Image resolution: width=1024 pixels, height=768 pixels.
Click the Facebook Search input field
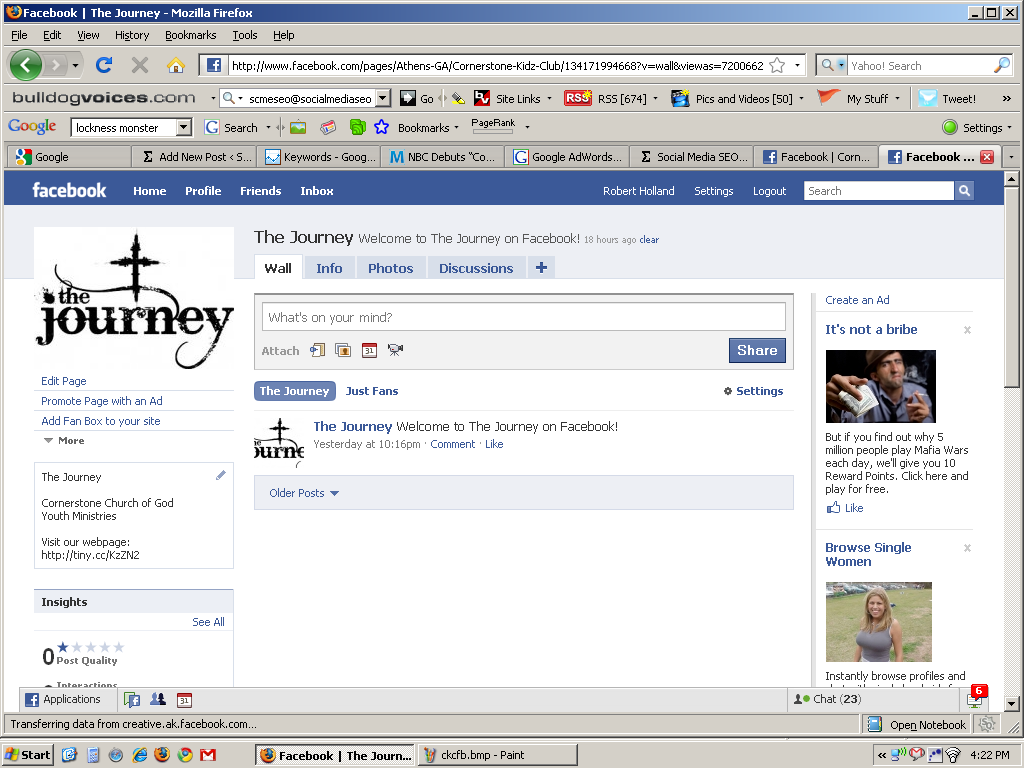tap(879, 191)
